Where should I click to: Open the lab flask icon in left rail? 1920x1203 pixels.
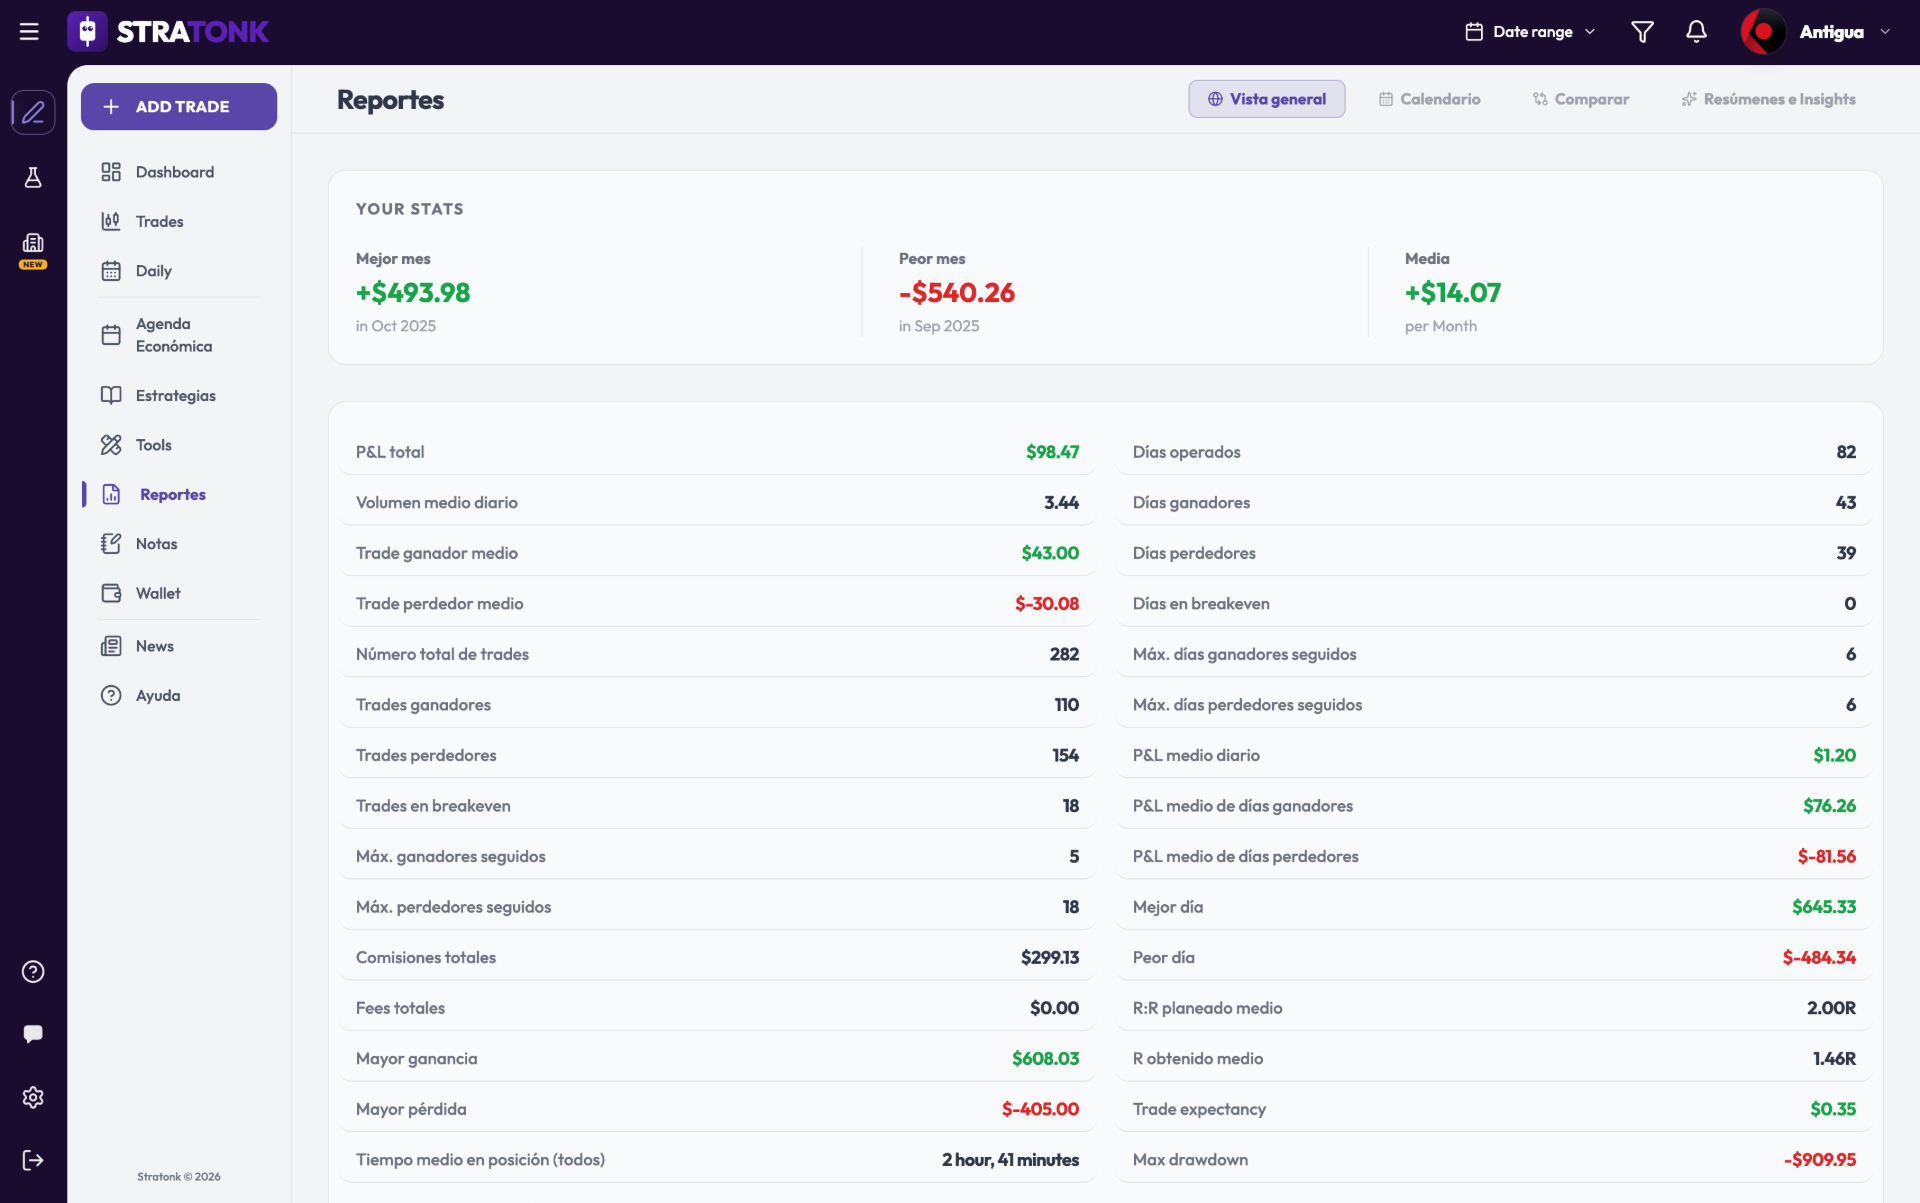click(33, 178)
